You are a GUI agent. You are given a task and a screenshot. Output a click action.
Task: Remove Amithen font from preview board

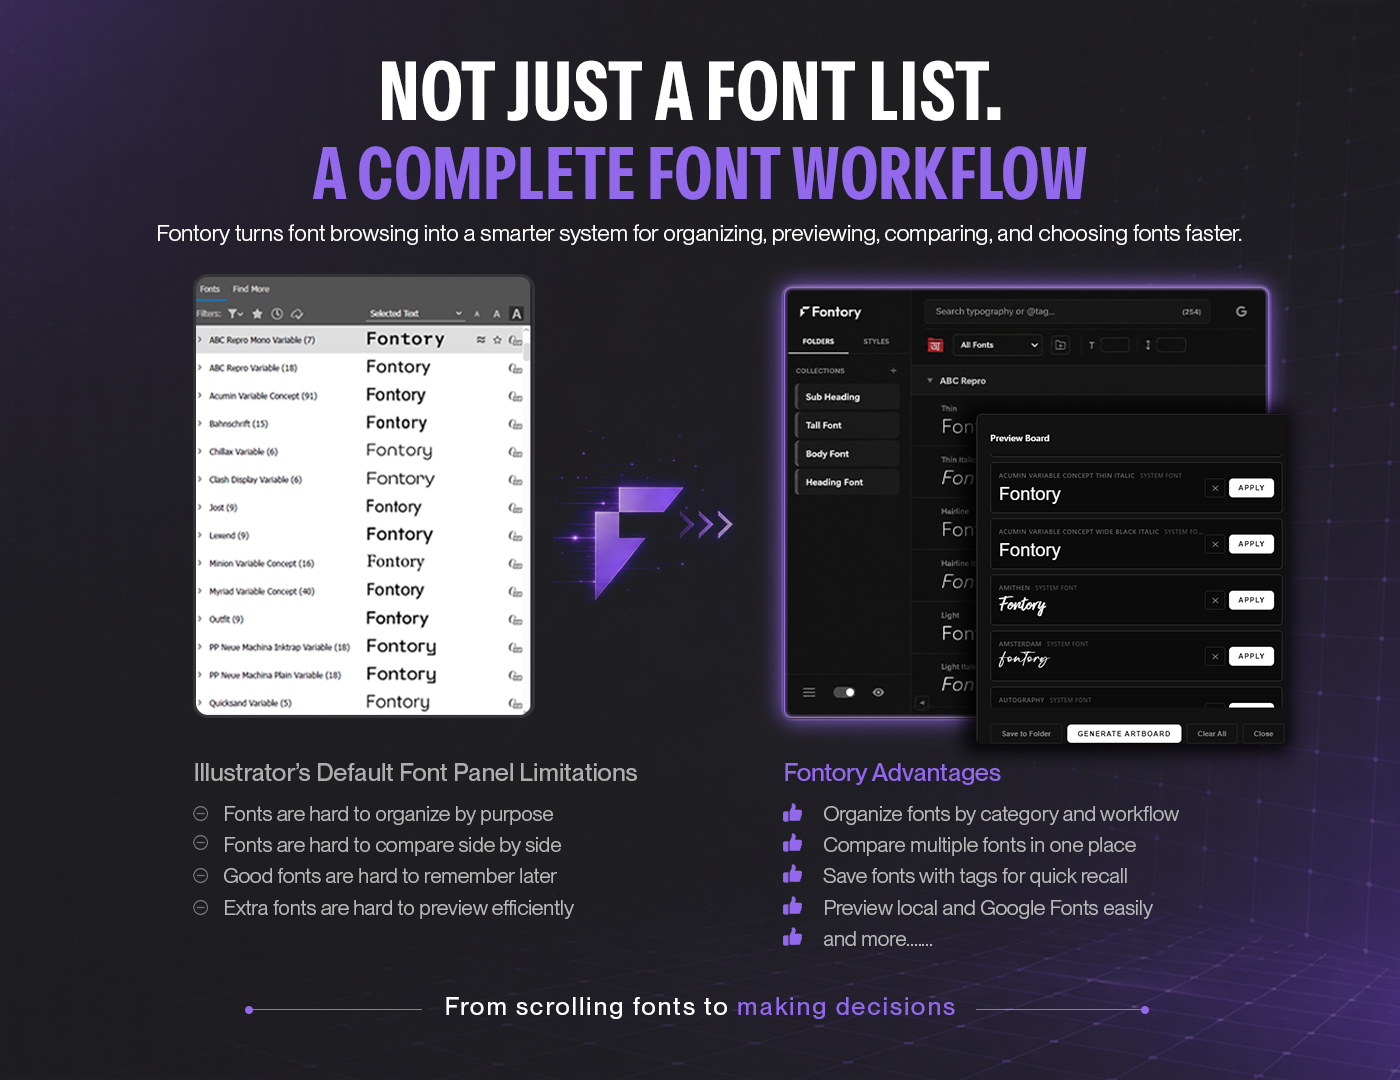coord(1215,600)
